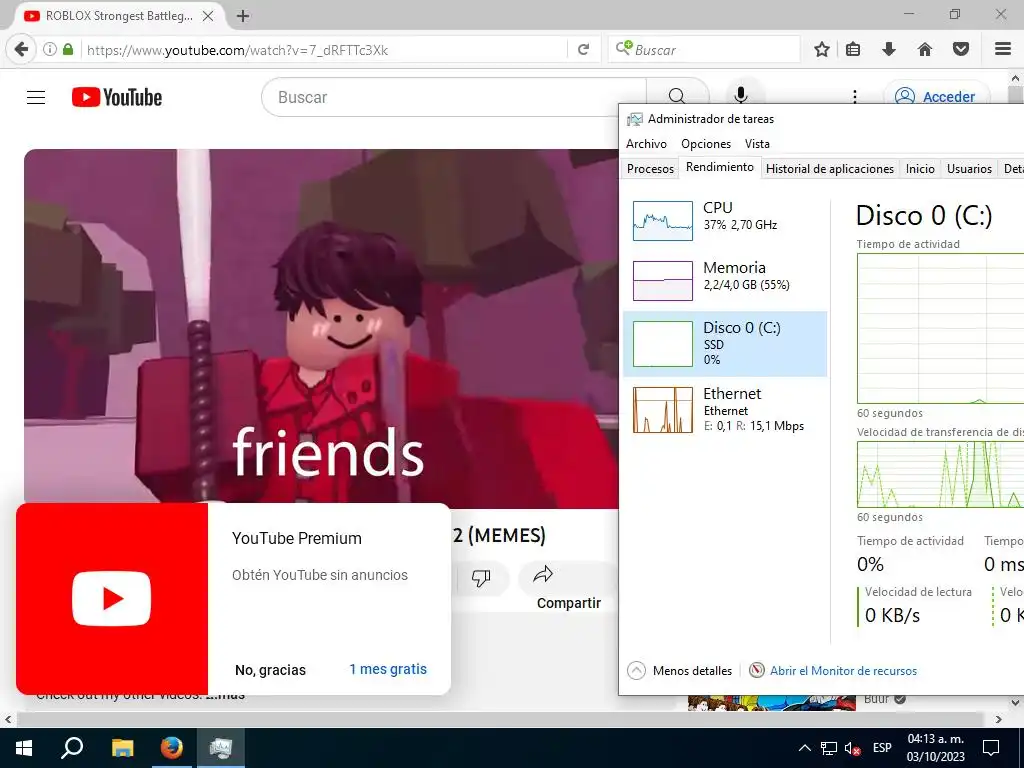Select Memoria in the performance list
The image size is (1024, 768).
pos(725,280)
